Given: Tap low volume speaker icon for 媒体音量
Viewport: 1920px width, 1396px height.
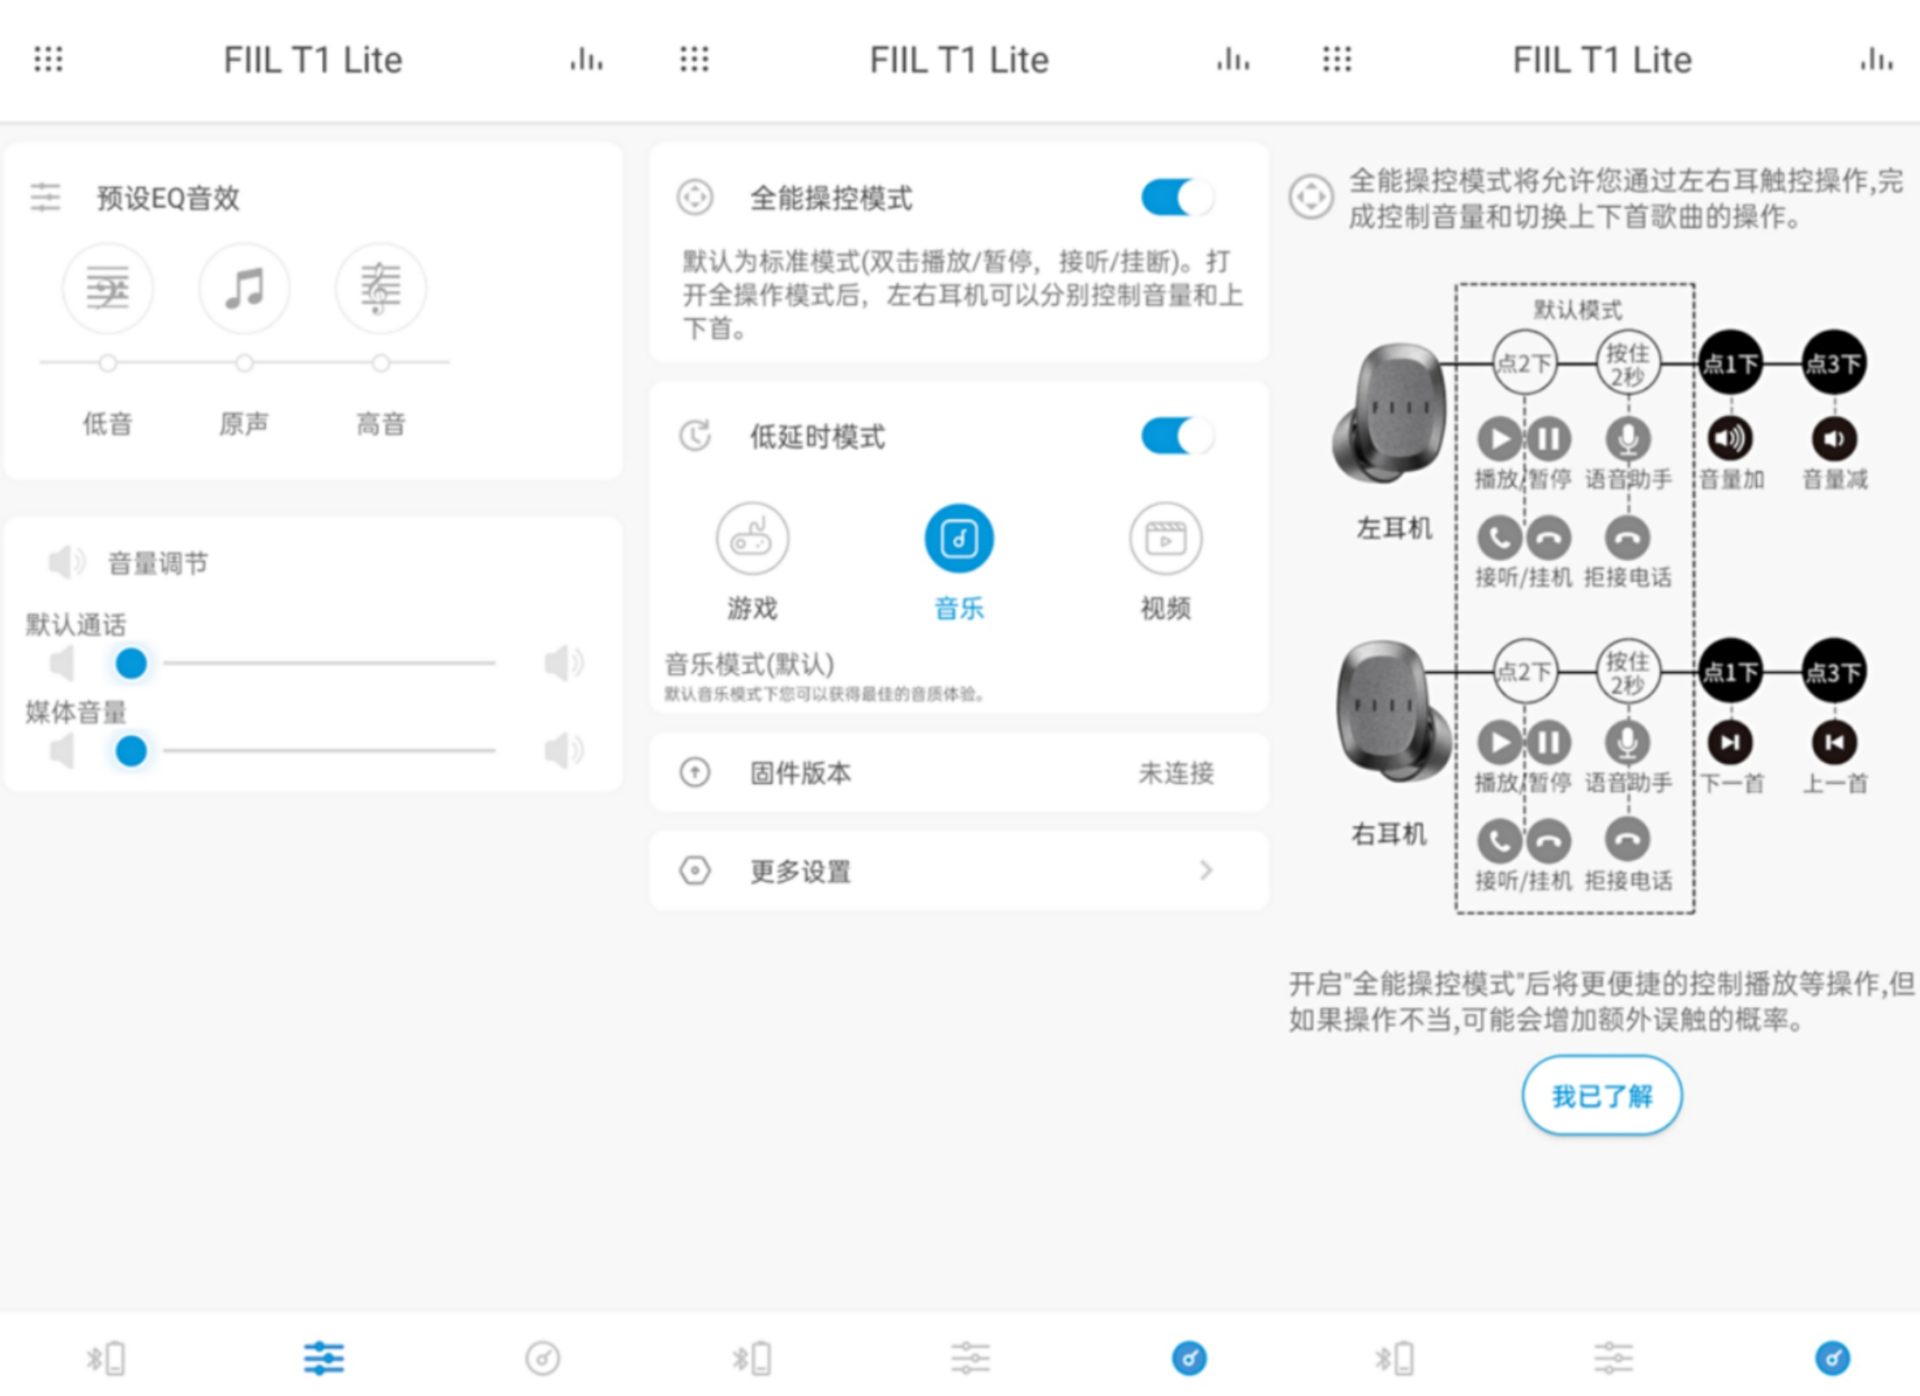Looking at the screenshot, I should point(62,750).
